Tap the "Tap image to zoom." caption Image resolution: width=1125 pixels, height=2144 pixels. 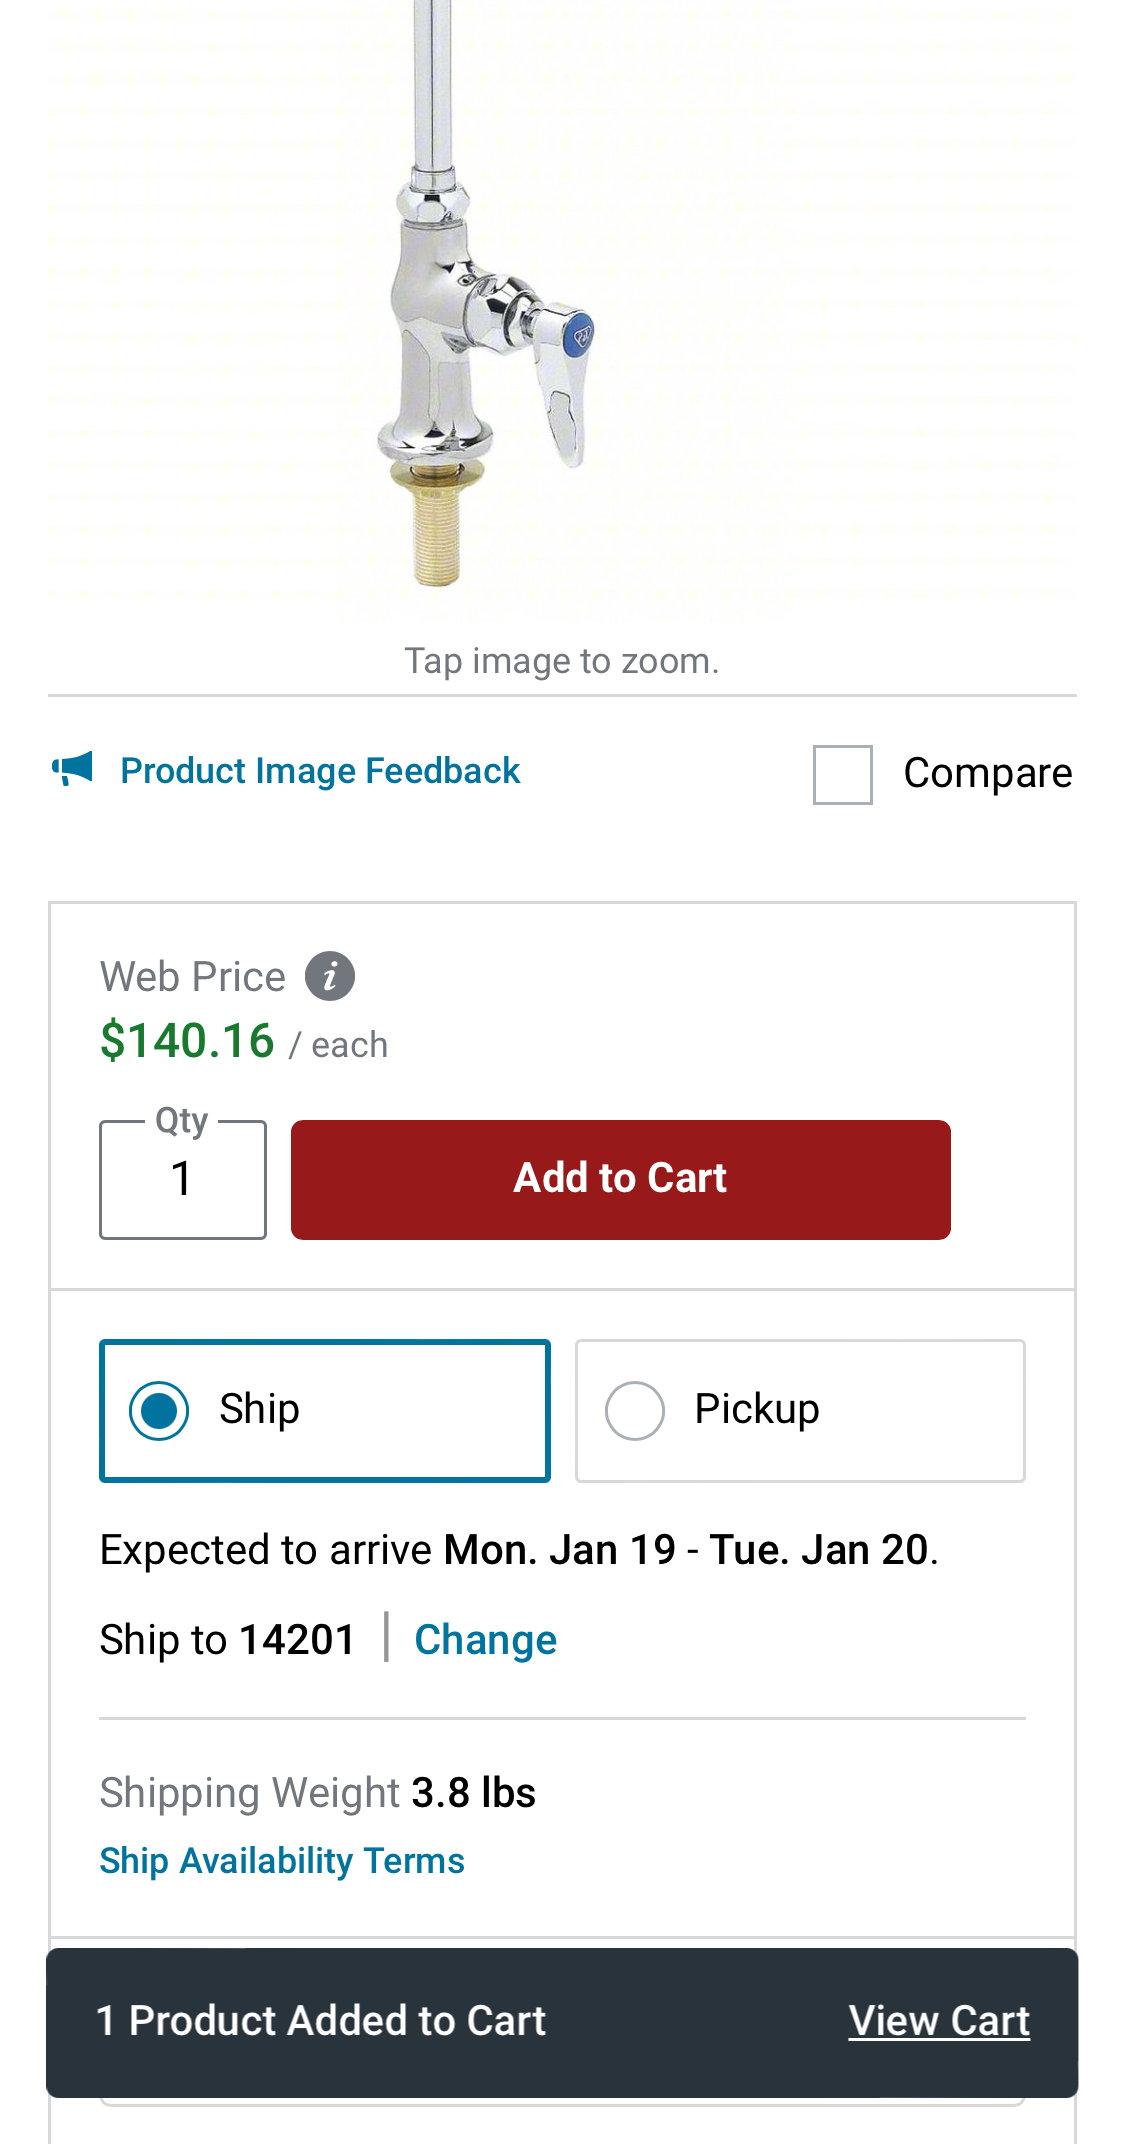coord(561,661)
